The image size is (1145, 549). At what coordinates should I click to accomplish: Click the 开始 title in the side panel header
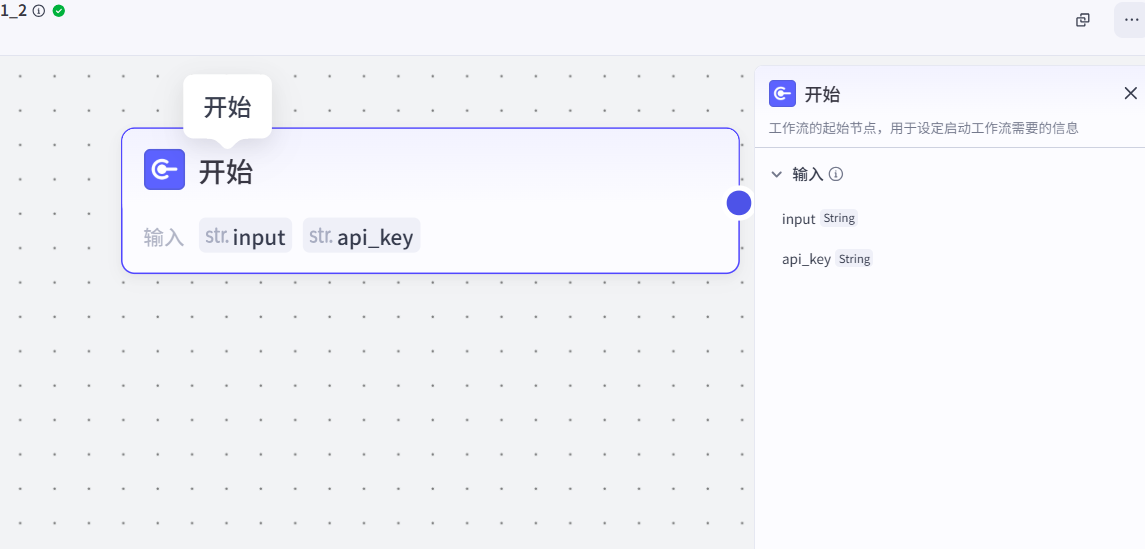point(822,95)
